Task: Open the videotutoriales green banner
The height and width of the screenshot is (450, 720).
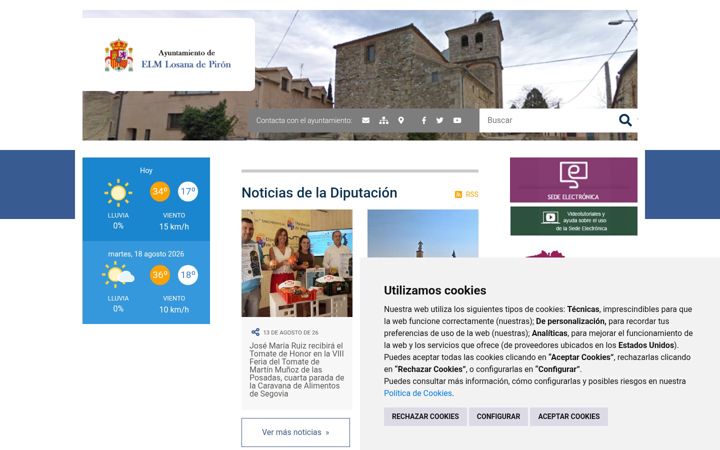Action: coord(574,221)
